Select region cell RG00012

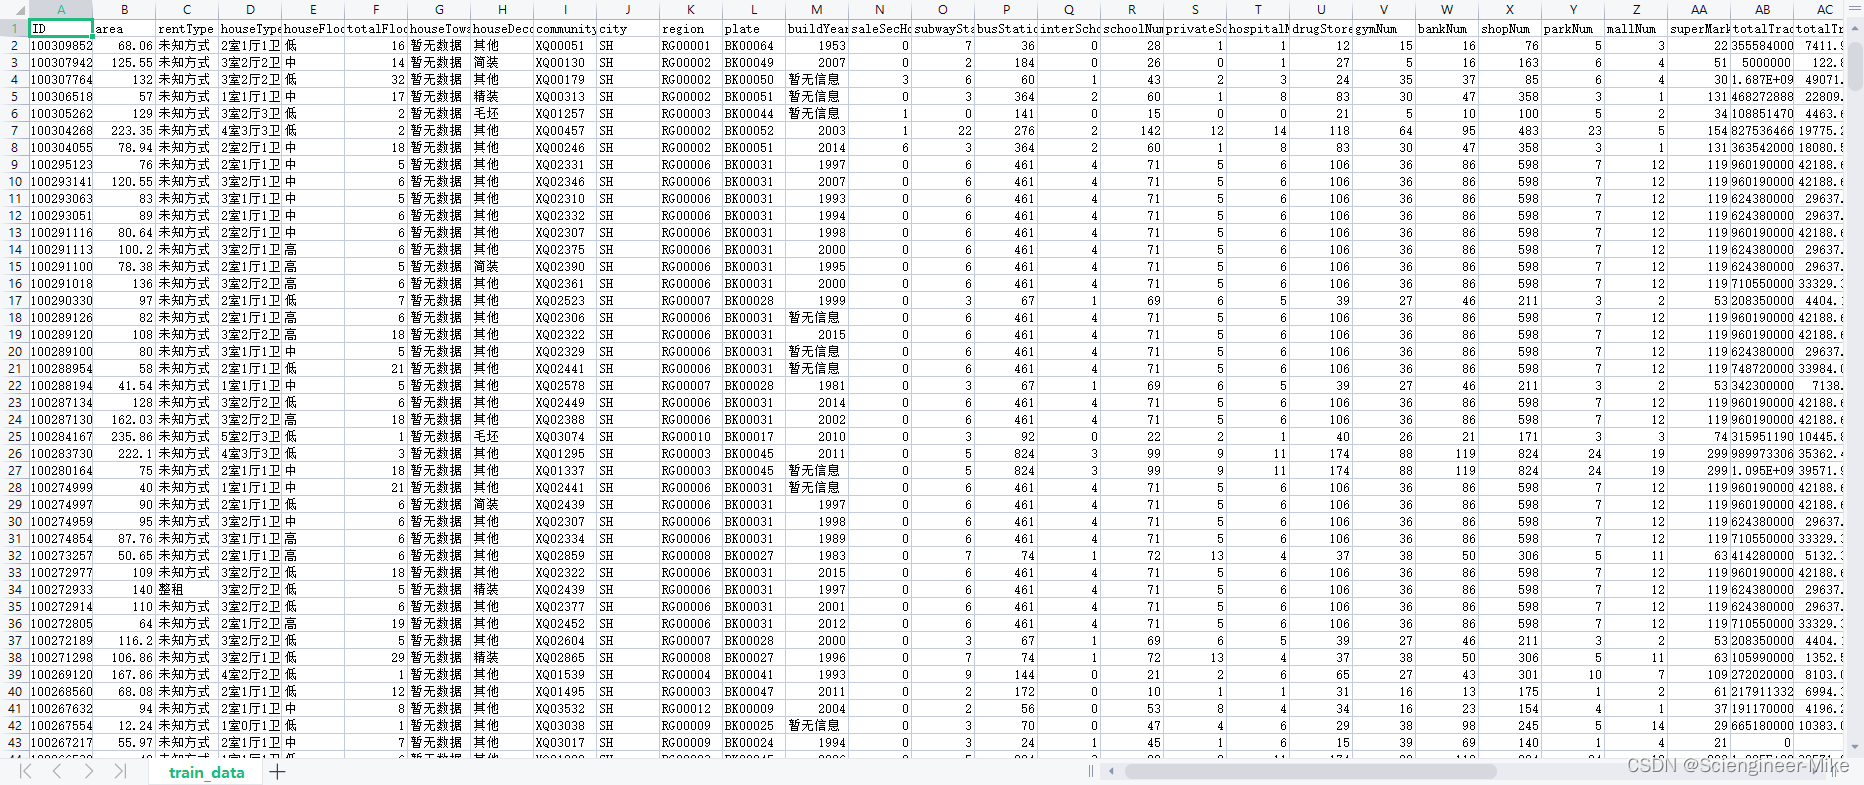pos(691,708)
